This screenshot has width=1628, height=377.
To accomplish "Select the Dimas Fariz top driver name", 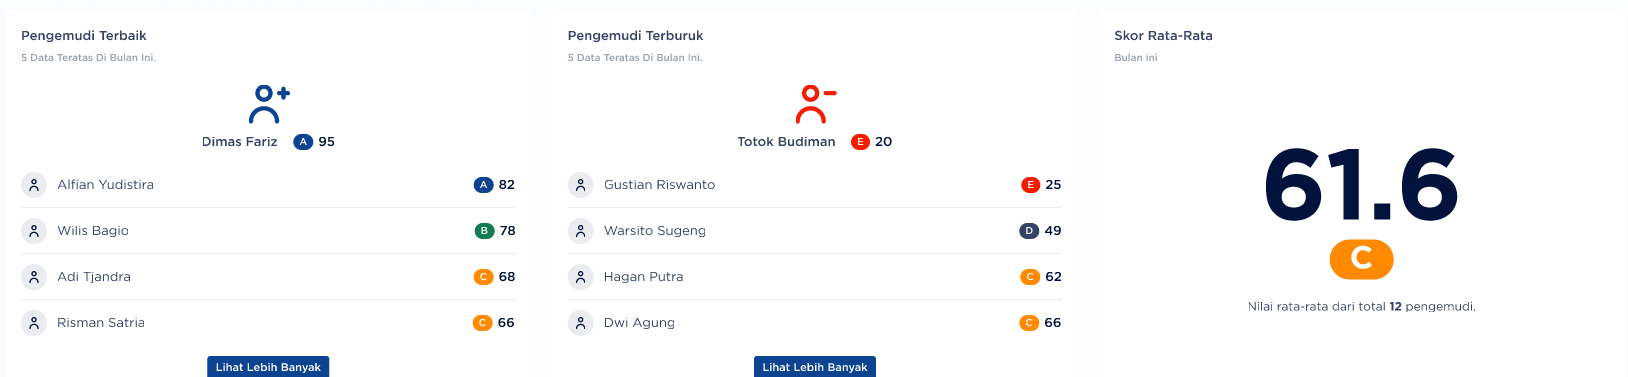I will coord(240,142).
